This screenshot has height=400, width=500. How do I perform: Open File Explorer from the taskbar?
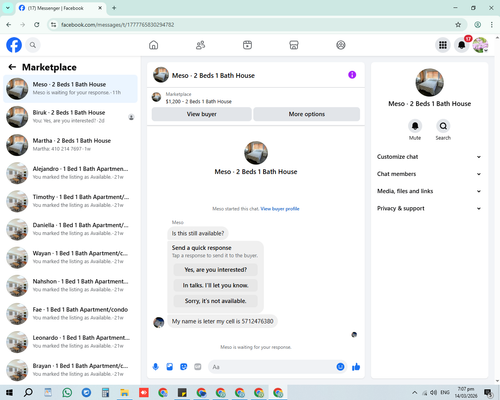coord(124,393)
